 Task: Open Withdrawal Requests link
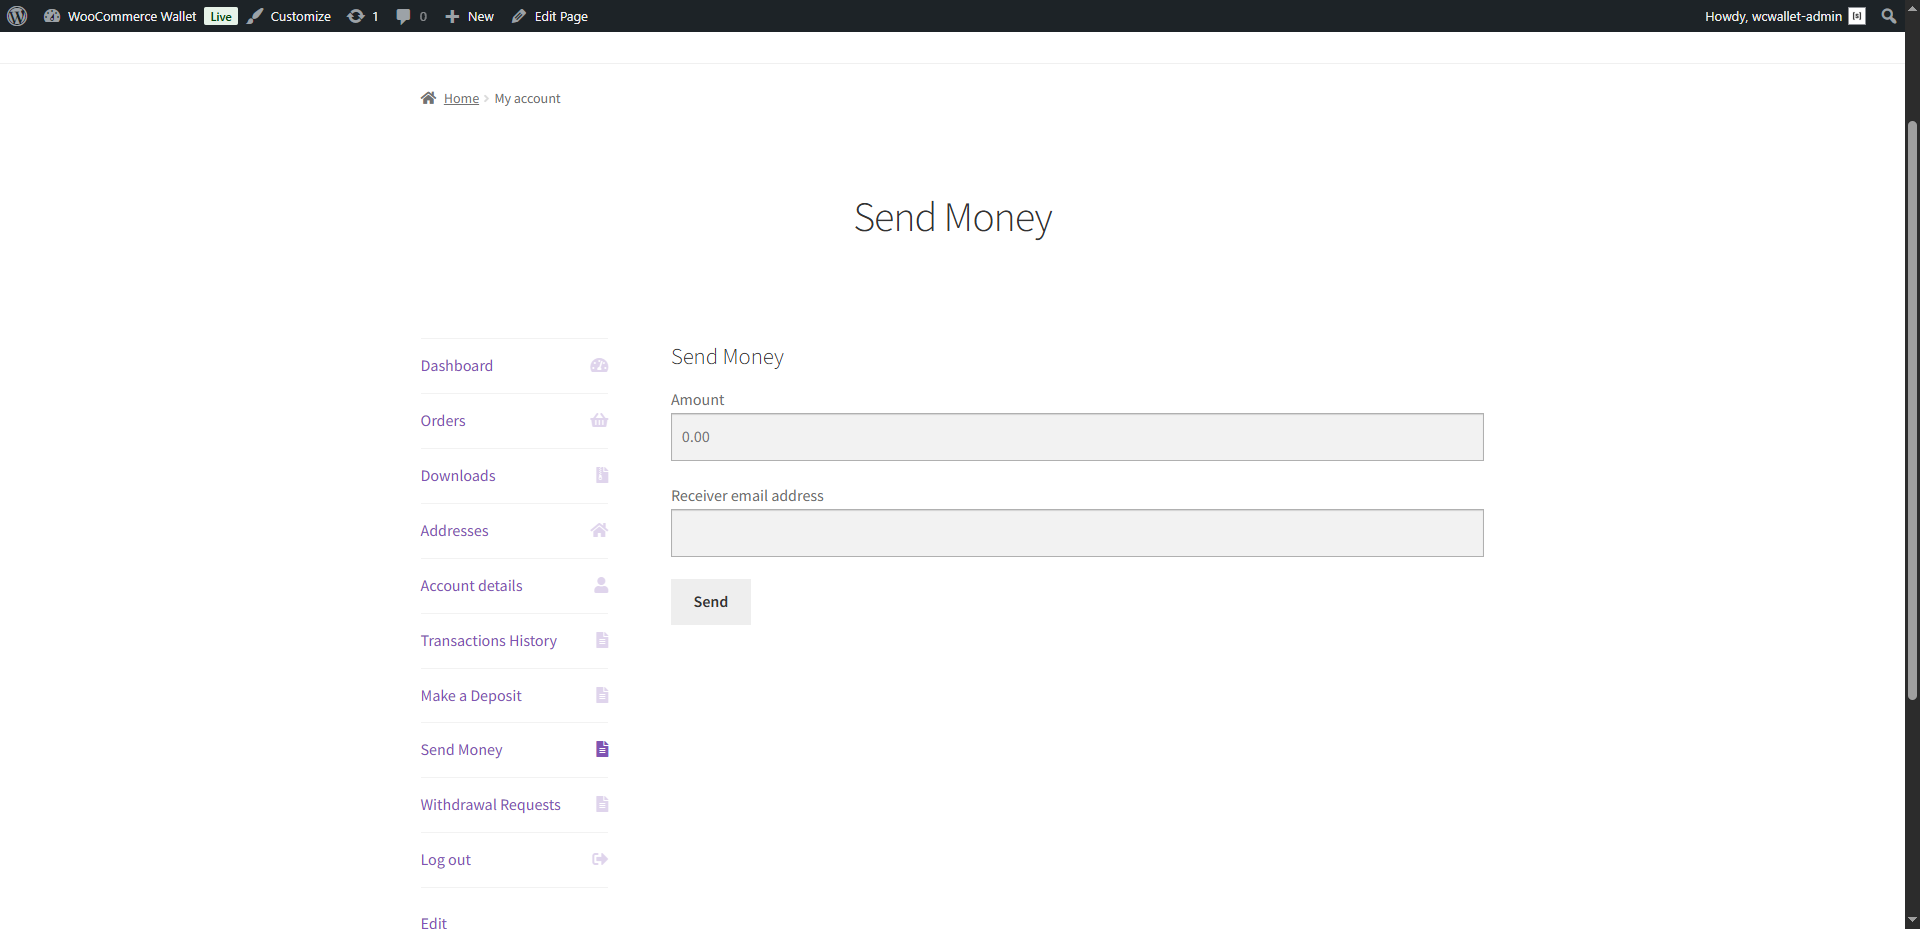point(490,805)
